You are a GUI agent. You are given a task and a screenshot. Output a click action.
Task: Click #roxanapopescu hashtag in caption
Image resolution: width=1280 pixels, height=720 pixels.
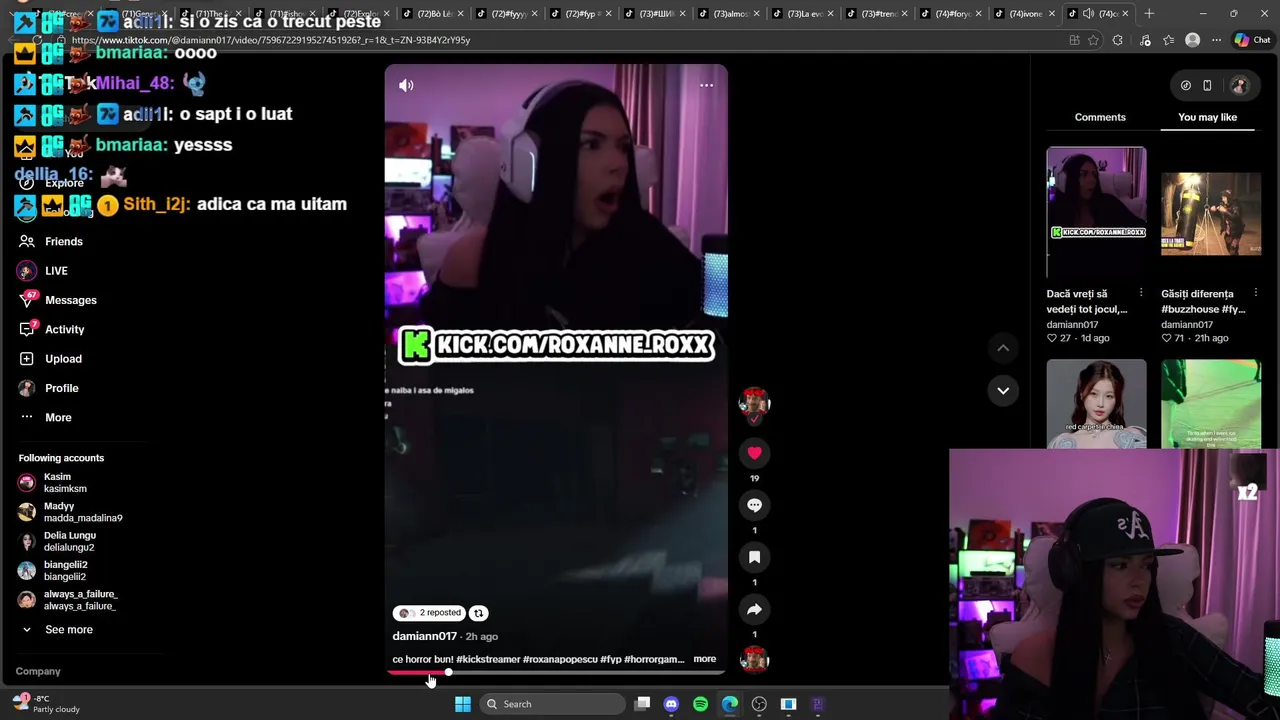[560, 660]
